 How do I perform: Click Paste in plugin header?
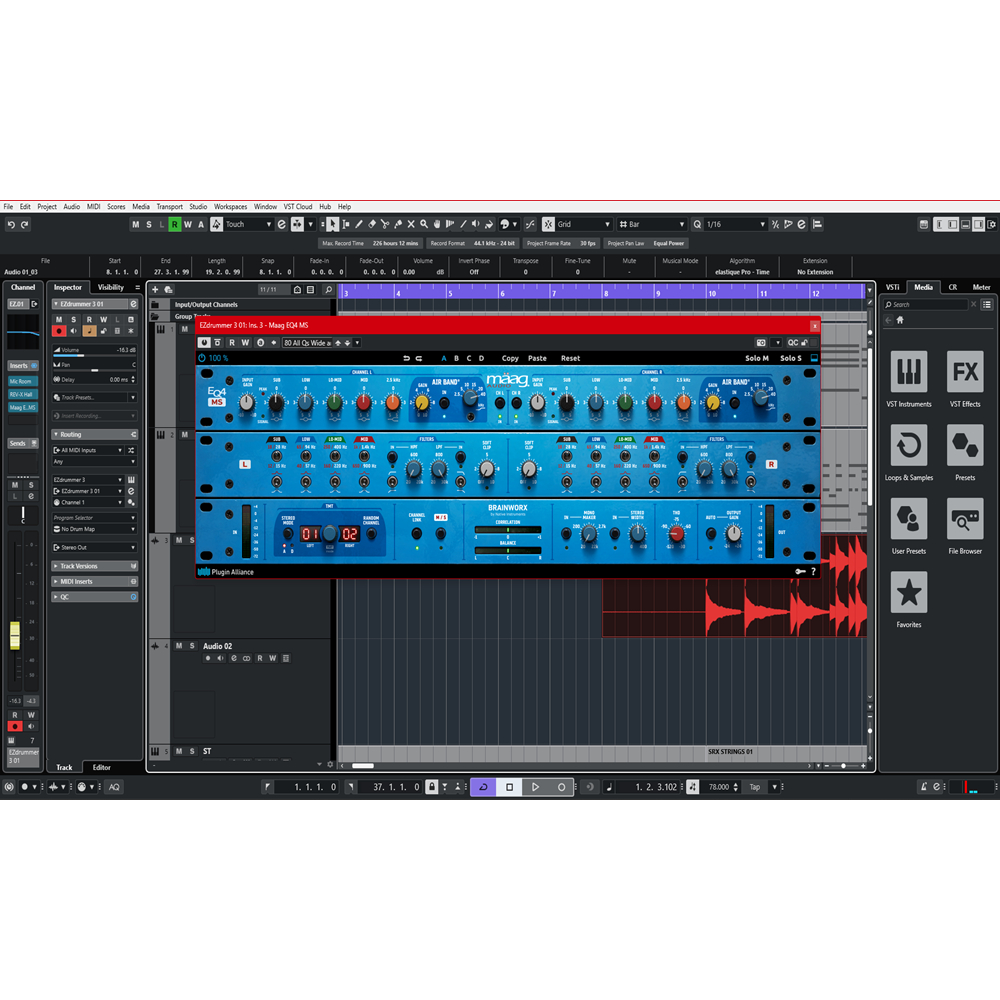tap(537, 358)
